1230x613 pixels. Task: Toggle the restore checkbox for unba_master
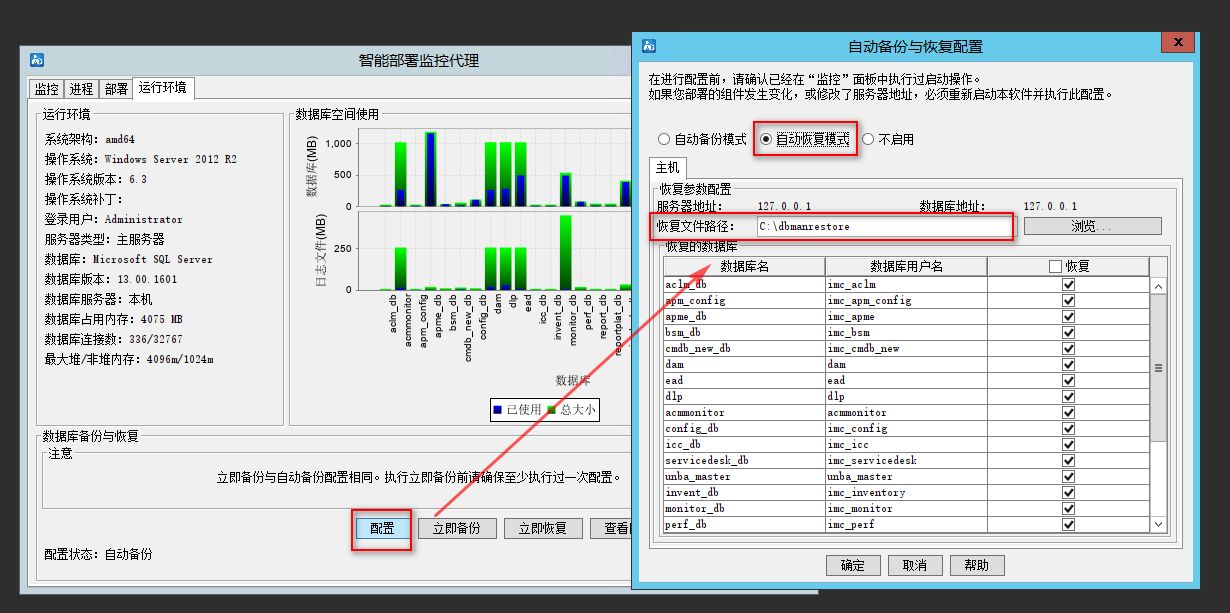point(1068,477)
